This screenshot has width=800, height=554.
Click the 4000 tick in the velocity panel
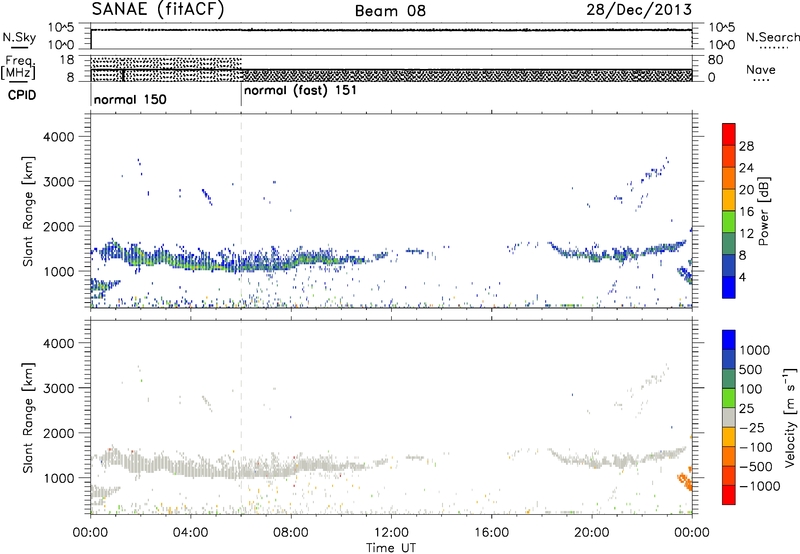pos(59,343)
